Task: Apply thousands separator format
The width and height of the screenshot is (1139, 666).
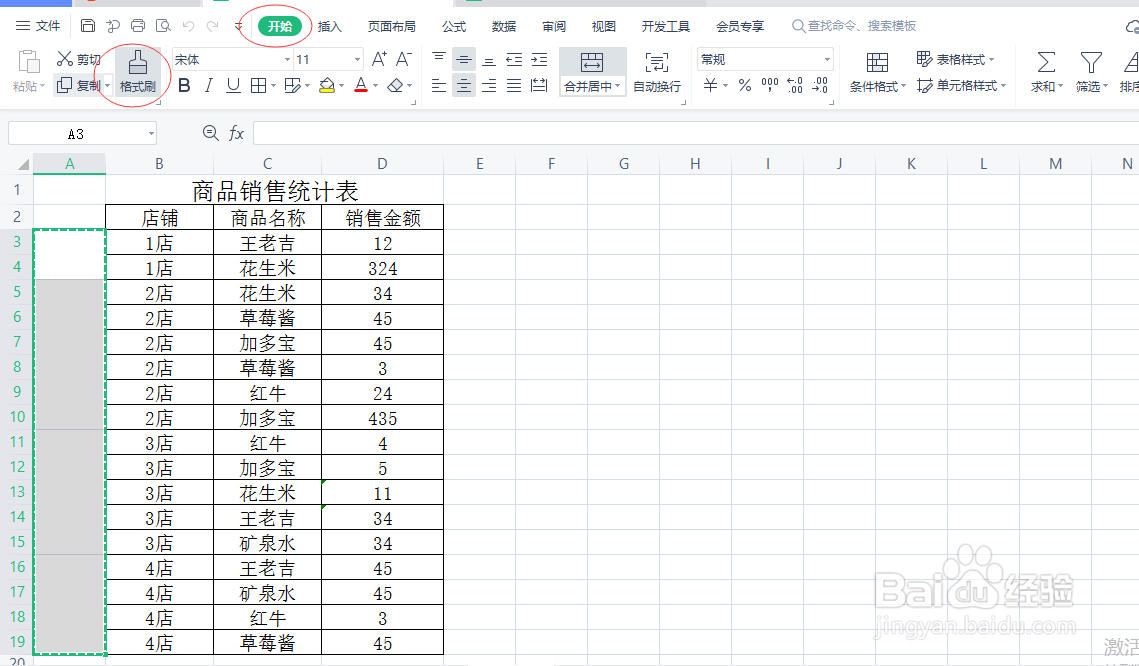Action: click(770, 86)
